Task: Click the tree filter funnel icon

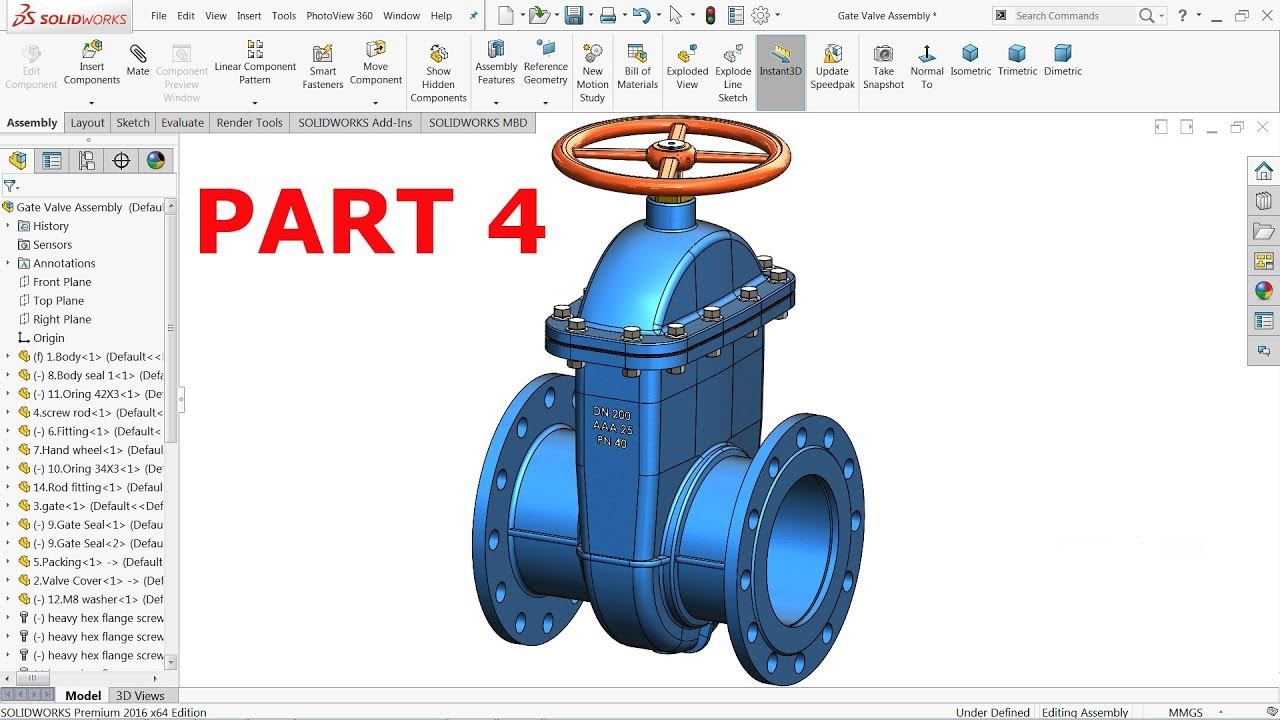Action: [x=9, y=186]
